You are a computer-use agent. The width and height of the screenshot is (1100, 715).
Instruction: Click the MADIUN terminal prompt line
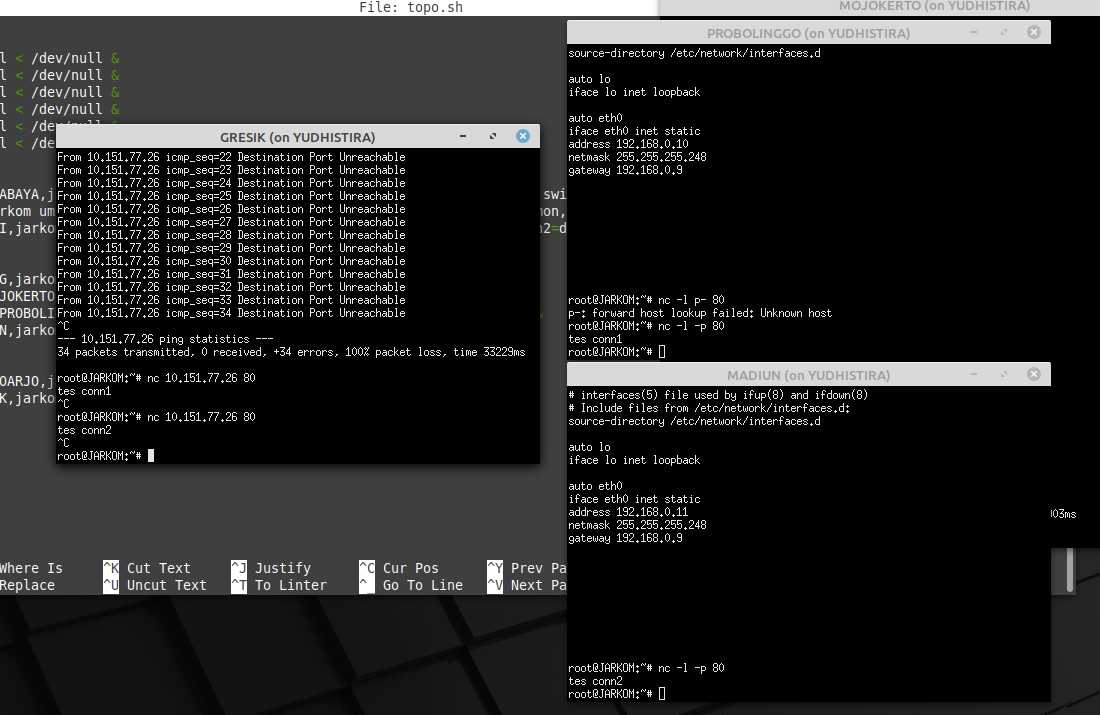(x=620, y=693)
